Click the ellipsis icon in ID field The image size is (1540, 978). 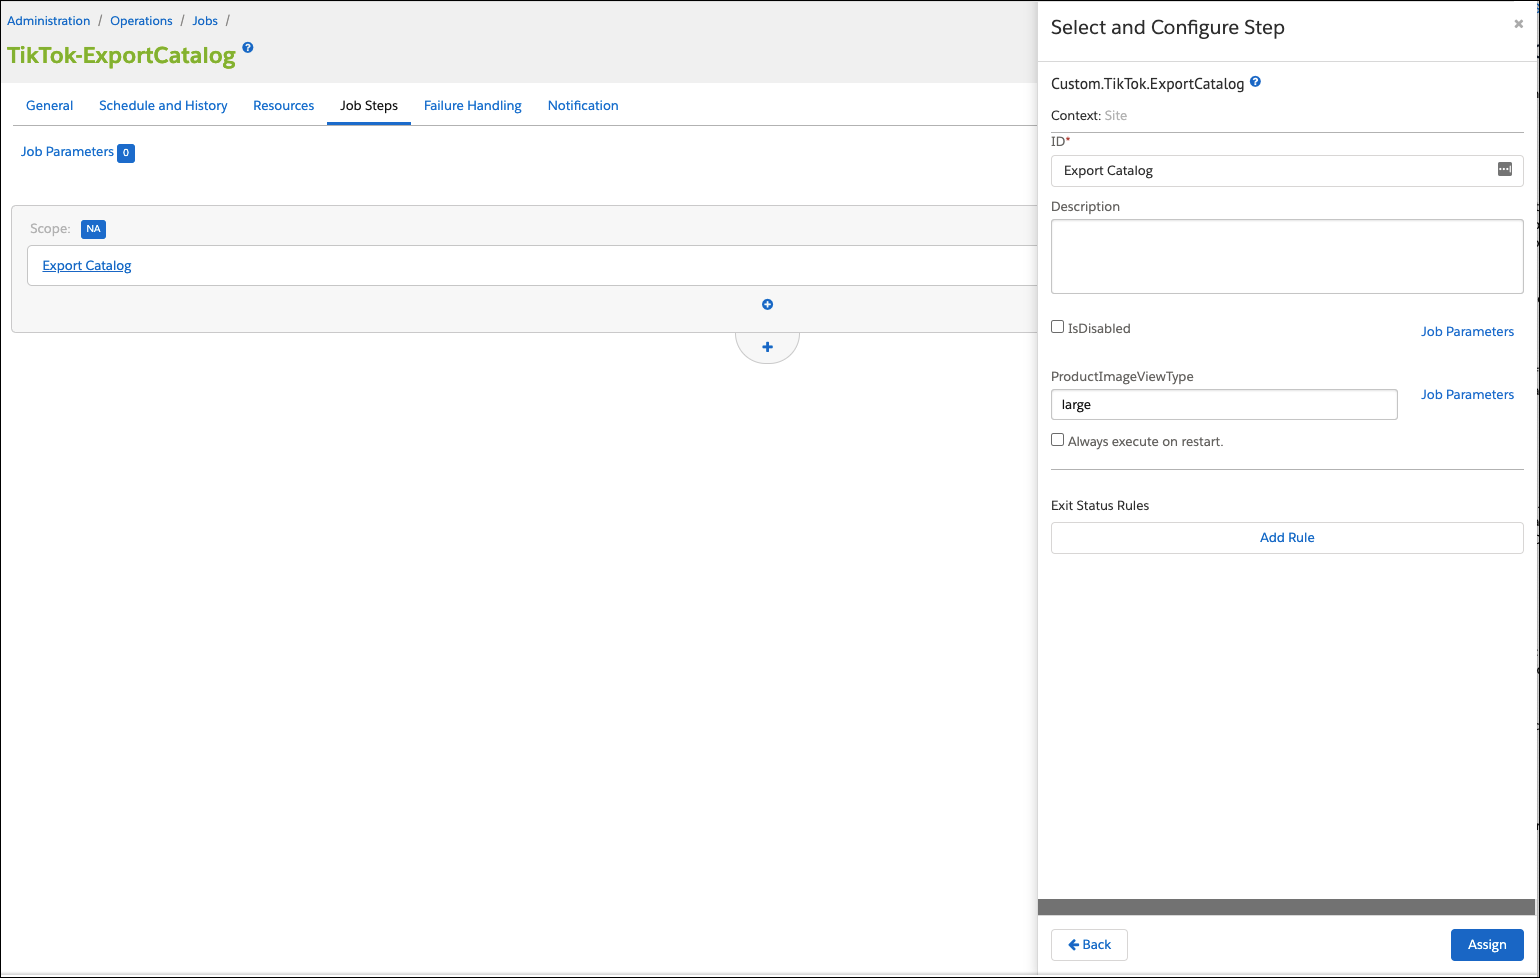pos(1504,170)
